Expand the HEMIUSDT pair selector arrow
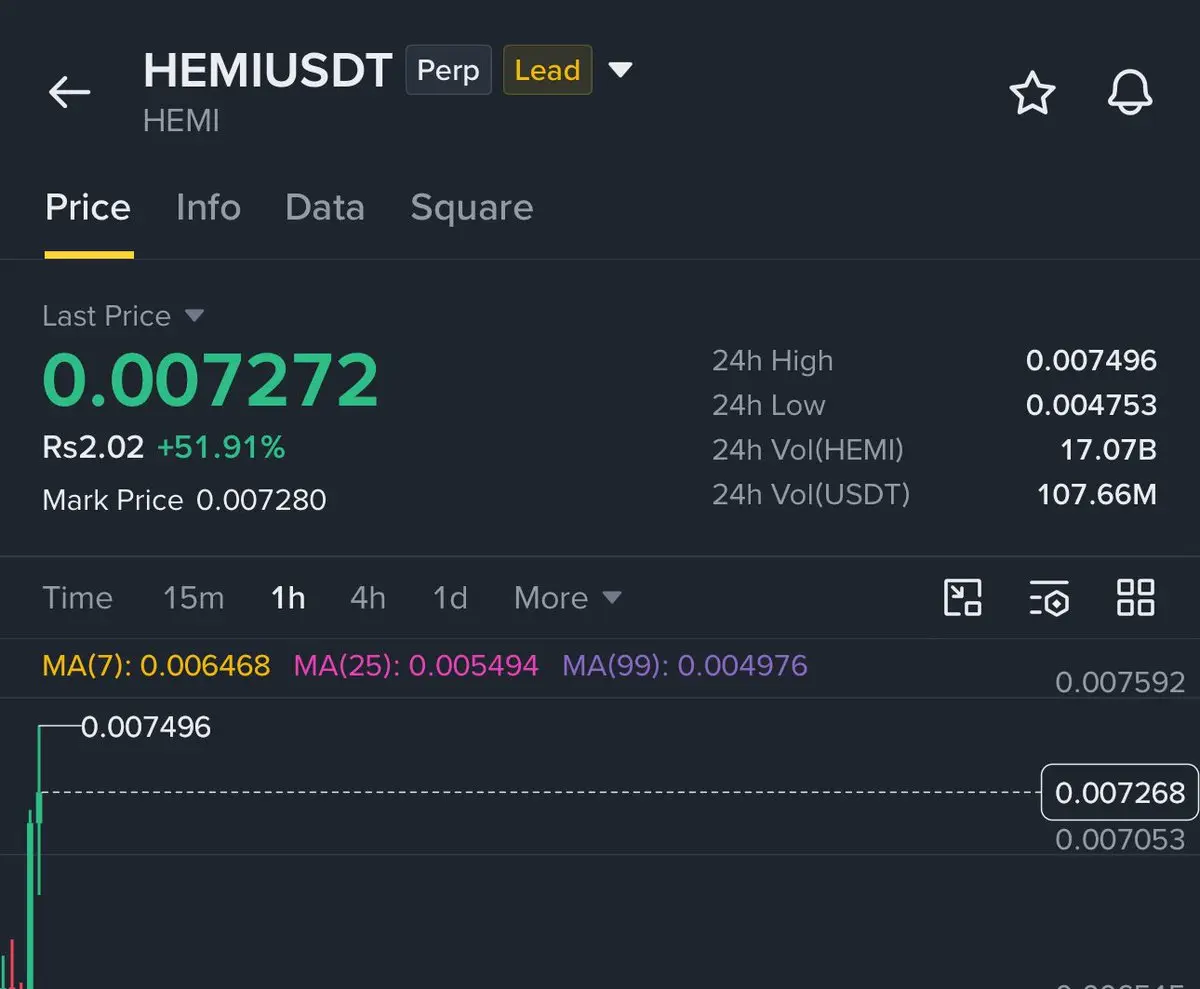 pos(621,70)
